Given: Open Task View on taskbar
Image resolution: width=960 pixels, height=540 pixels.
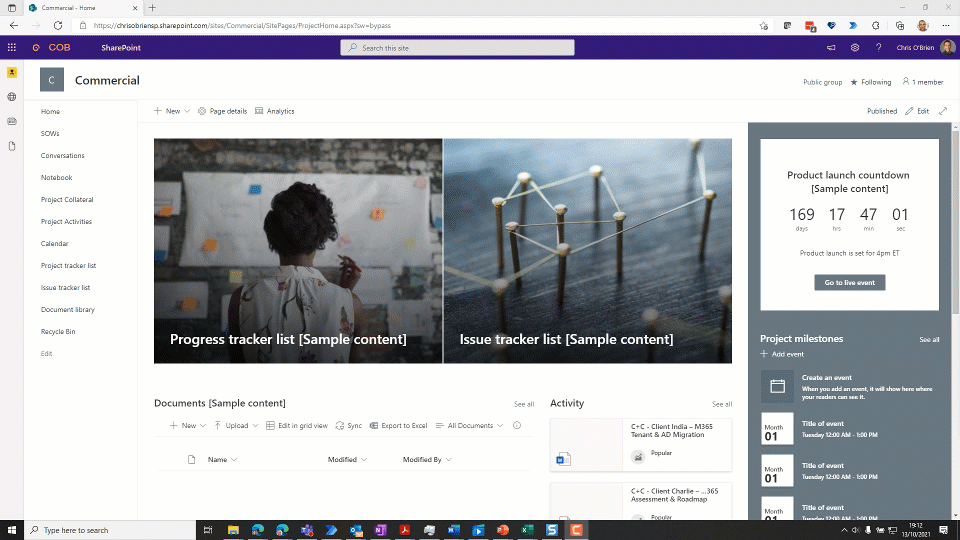Looking at the screenshot, I should (208, 530).
